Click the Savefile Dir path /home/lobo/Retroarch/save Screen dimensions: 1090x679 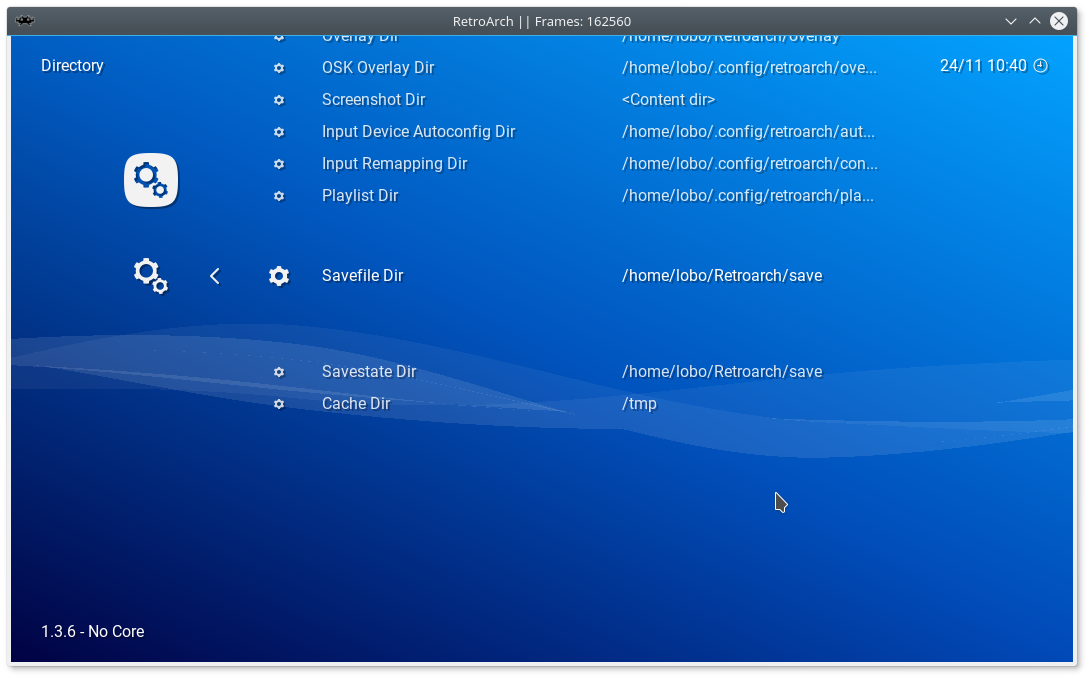coord(722,275)
